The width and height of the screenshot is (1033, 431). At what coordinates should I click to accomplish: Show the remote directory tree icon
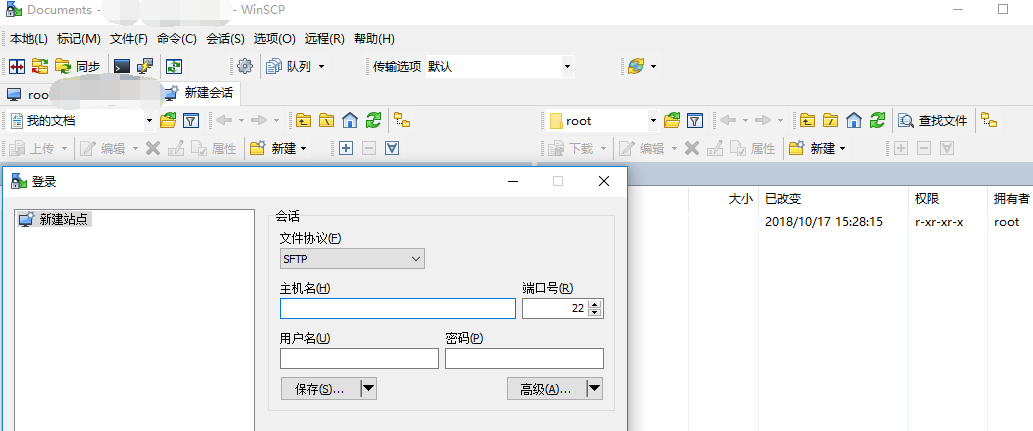[989, 121]
